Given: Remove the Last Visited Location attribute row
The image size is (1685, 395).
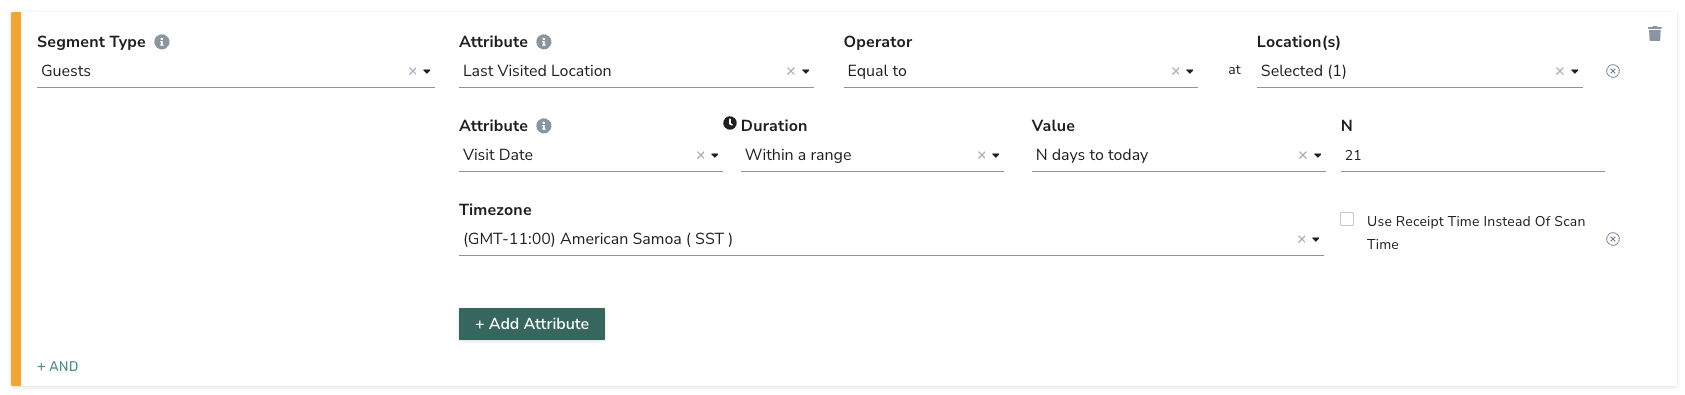Looking at the screenshot, I should (x=1613, y=71).
